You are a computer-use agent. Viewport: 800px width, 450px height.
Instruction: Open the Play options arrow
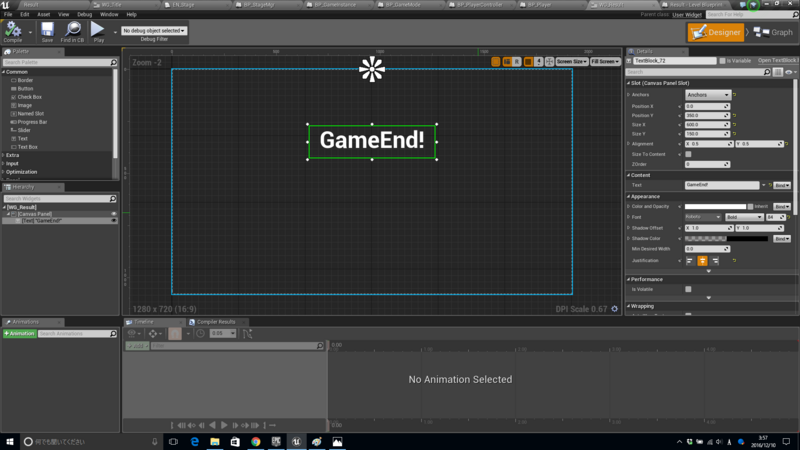coord(115,32)
